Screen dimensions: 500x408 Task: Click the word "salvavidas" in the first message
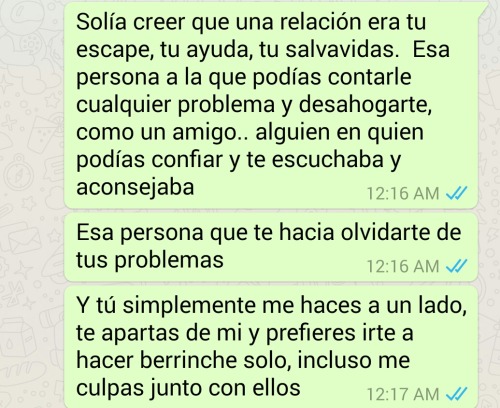[x=342, y=49]
